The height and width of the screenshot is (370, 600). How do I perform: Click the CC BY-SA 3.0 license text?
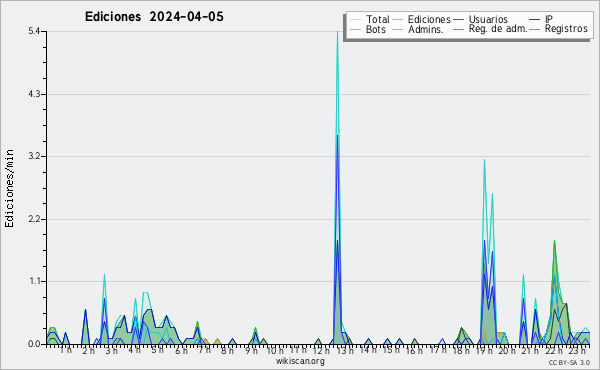(569, 362)
